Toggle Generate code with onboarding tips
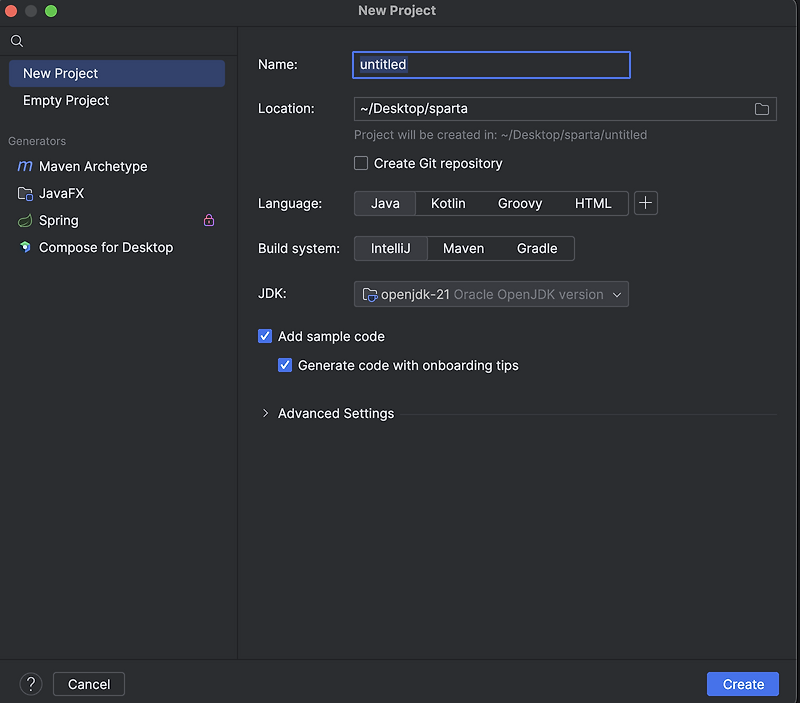 [x=285, y=366]
